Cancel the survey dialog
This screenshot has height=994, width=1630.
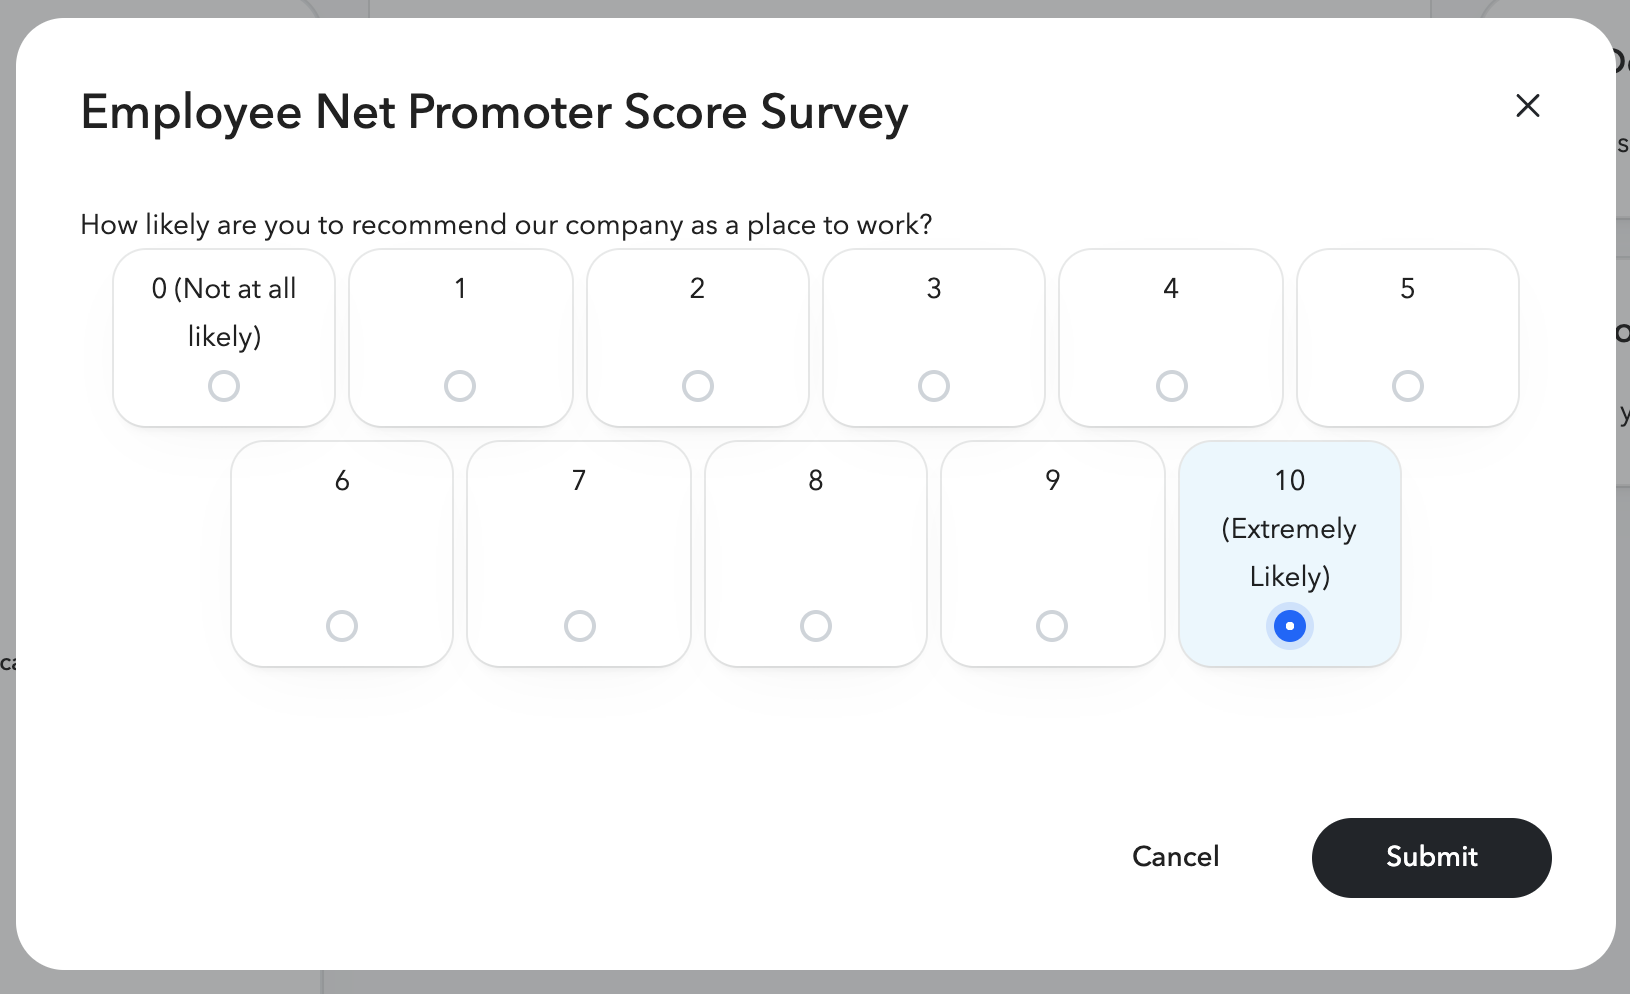tap(1175, 857)
